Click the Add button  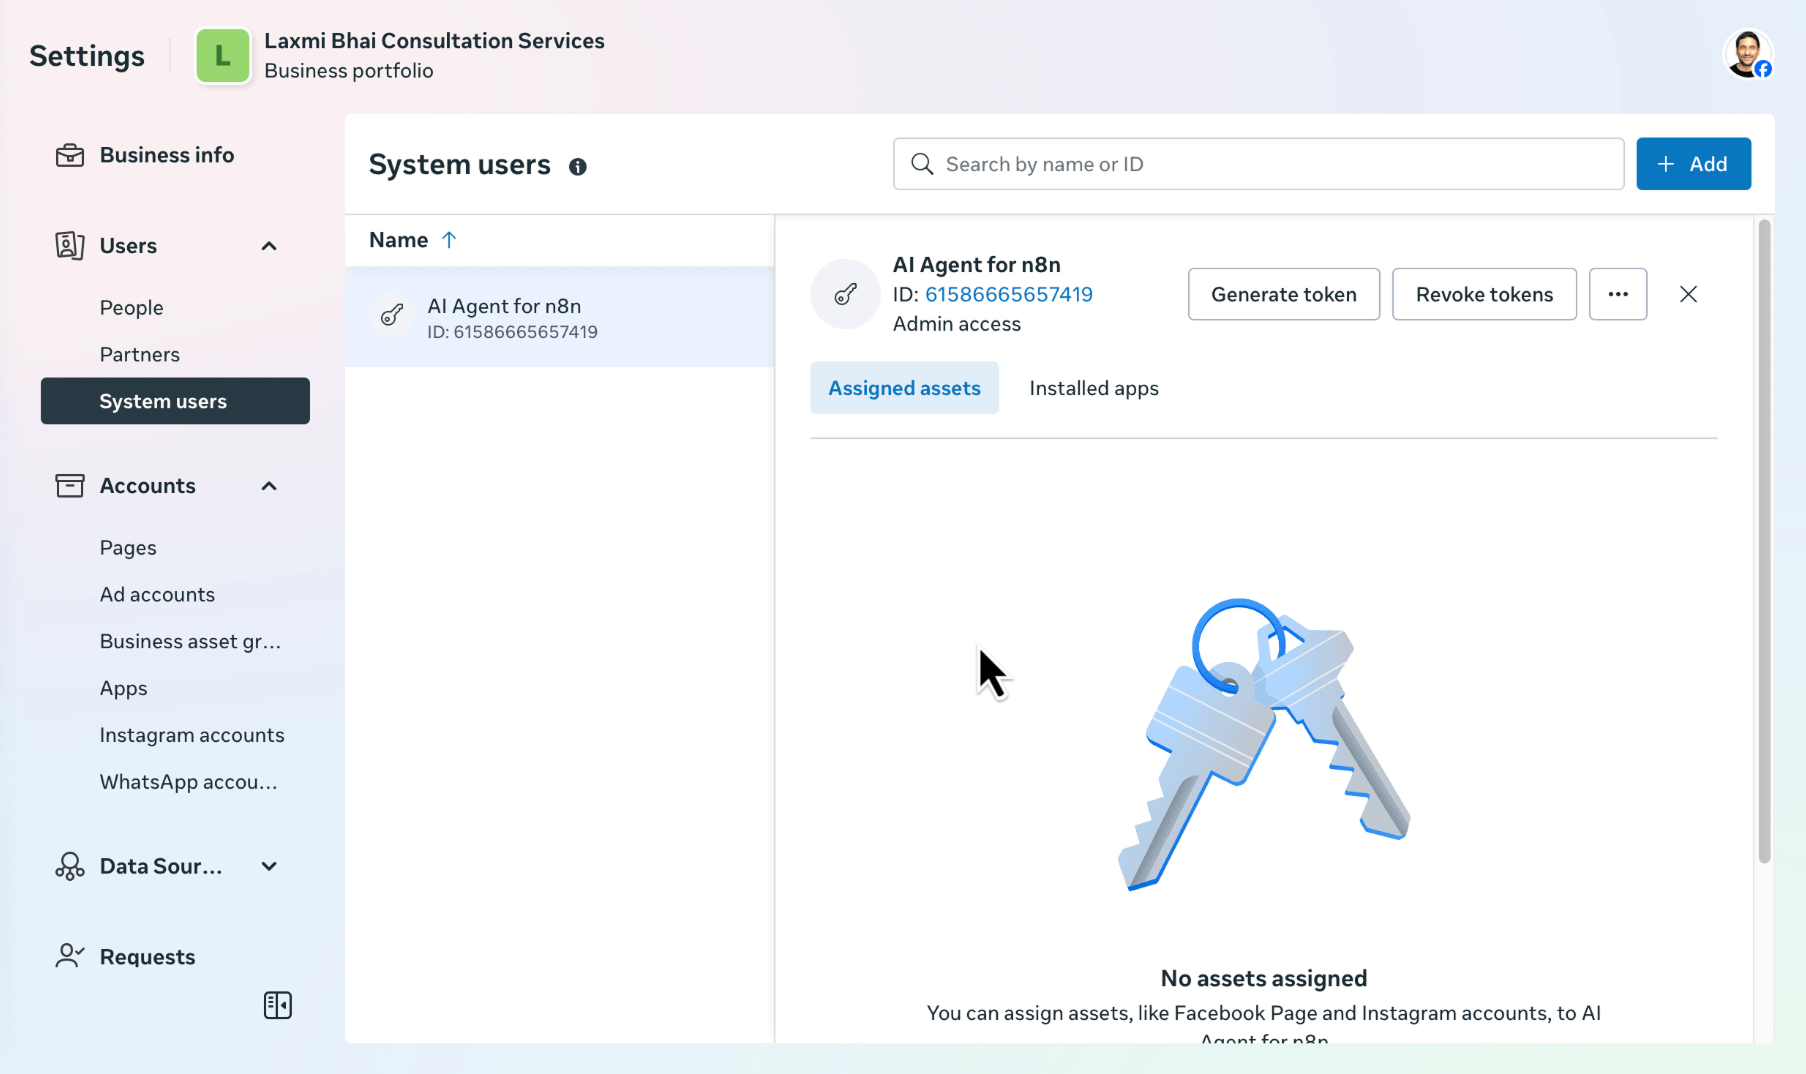(1693, 164)
